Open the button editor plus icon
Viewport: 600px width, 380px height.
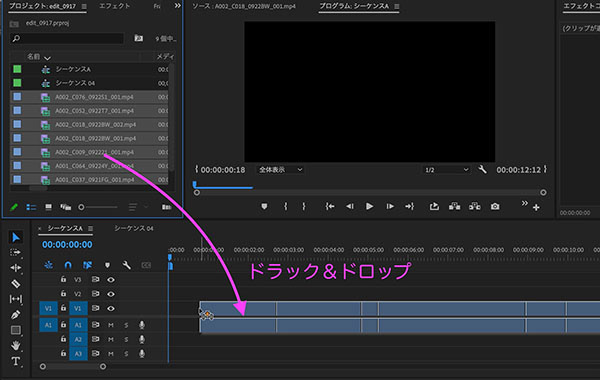[536, 207]
